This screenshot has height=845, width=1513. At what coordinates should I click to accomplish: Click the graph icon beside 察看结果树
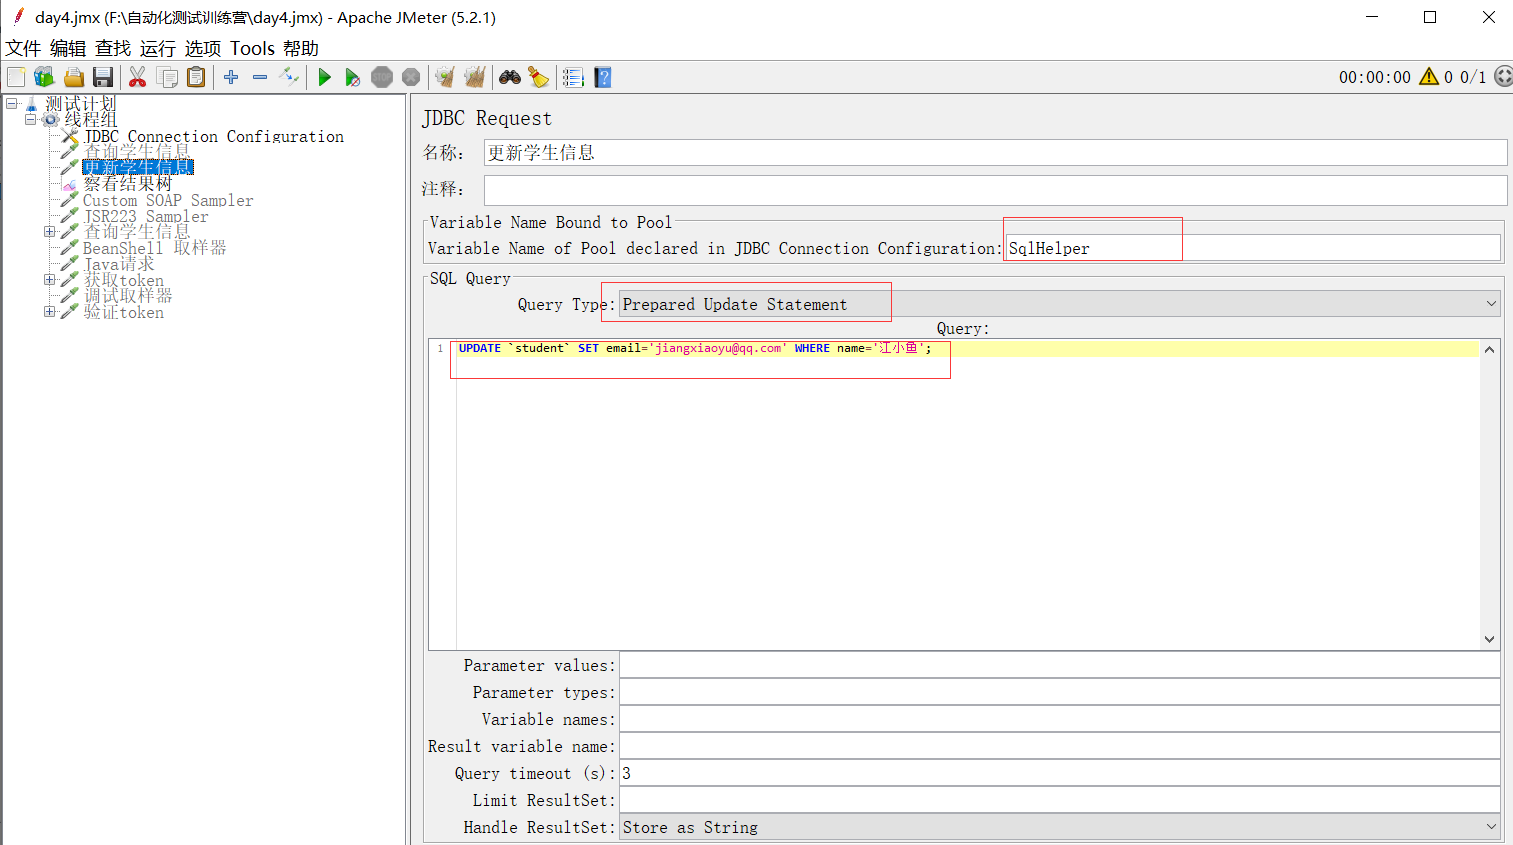(x=69, y=184)
